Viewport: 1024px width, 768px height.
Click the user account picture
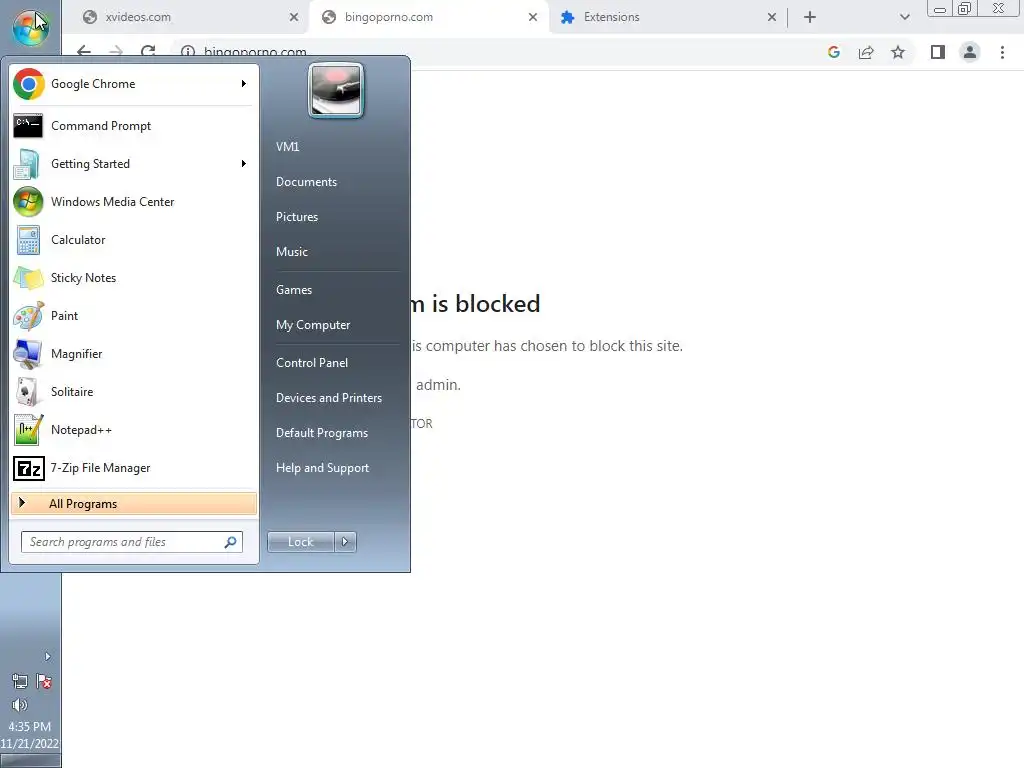pos(336,90)
